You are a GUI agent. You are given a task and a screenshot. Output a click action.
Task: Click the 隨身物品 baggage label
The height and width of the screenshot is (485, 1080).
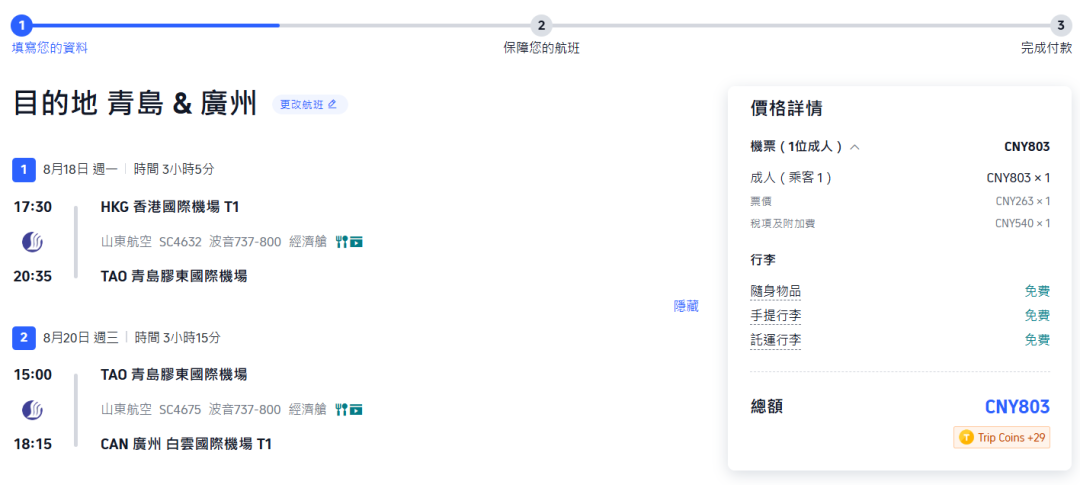point(776,291)
